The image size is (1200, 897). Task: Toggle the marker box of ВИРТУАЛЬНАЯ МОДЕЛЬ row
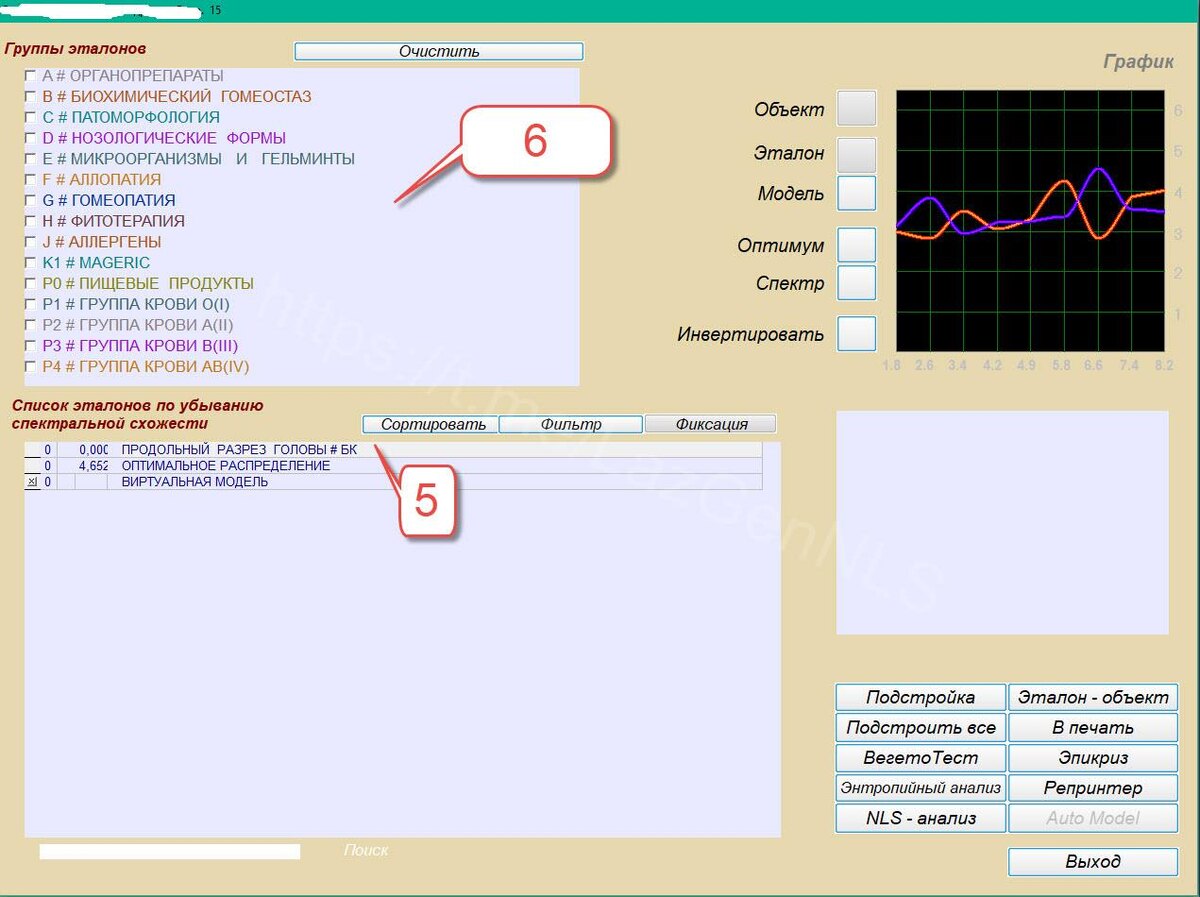tap(32, 482)
